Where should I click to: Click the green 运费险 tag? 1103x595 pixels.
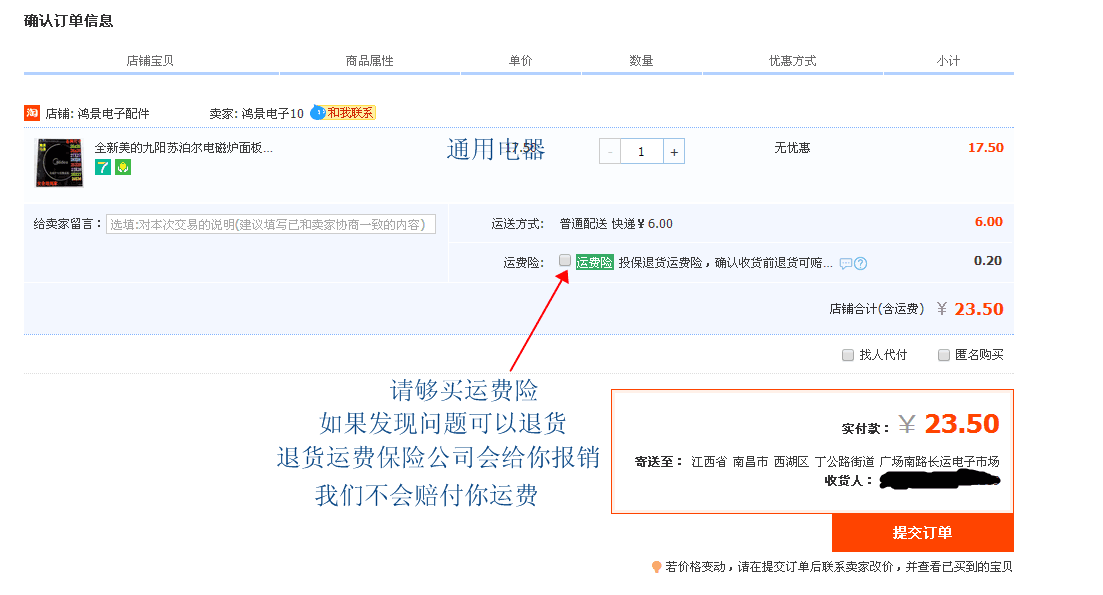[594, 262]
